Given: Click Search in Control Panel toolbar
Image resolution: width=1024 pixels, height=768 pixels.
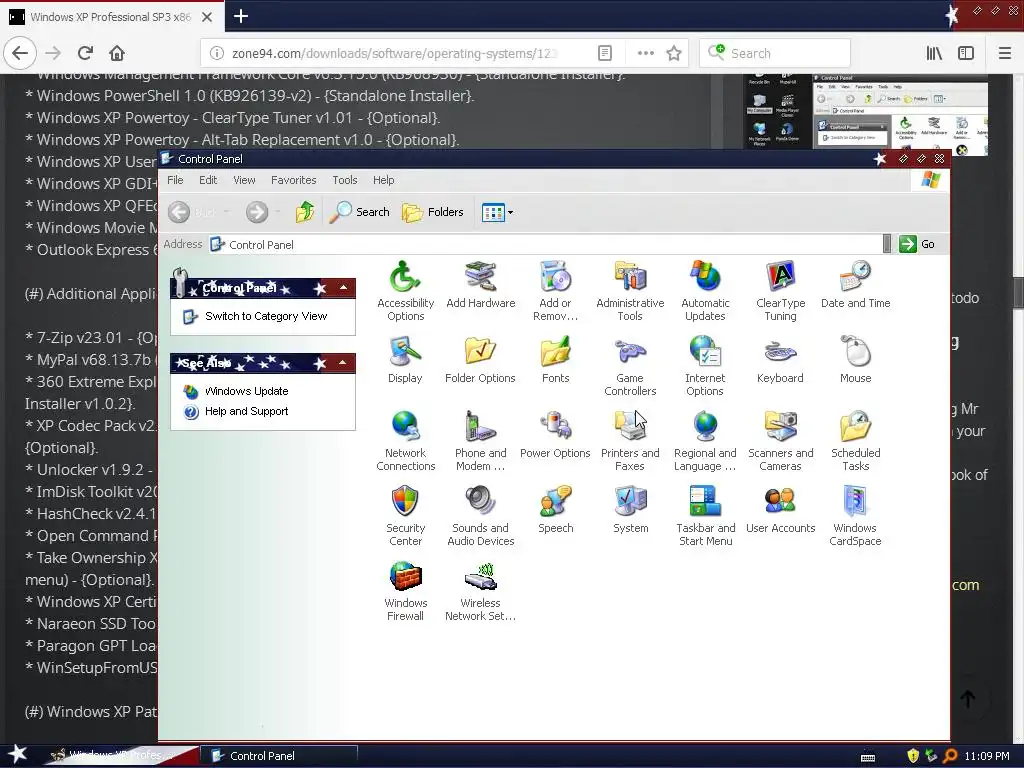Looking at the screenshot, I should (359, 212).
